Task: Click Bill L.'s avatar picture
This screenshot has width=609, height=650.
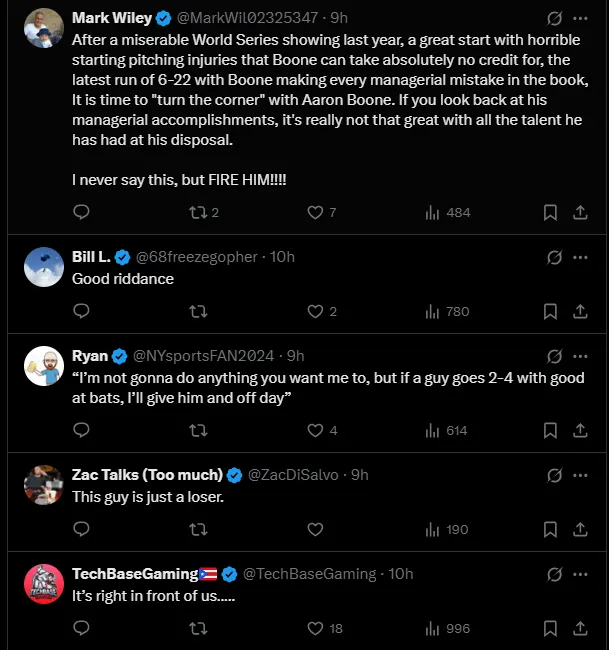Action: point(43,266)
